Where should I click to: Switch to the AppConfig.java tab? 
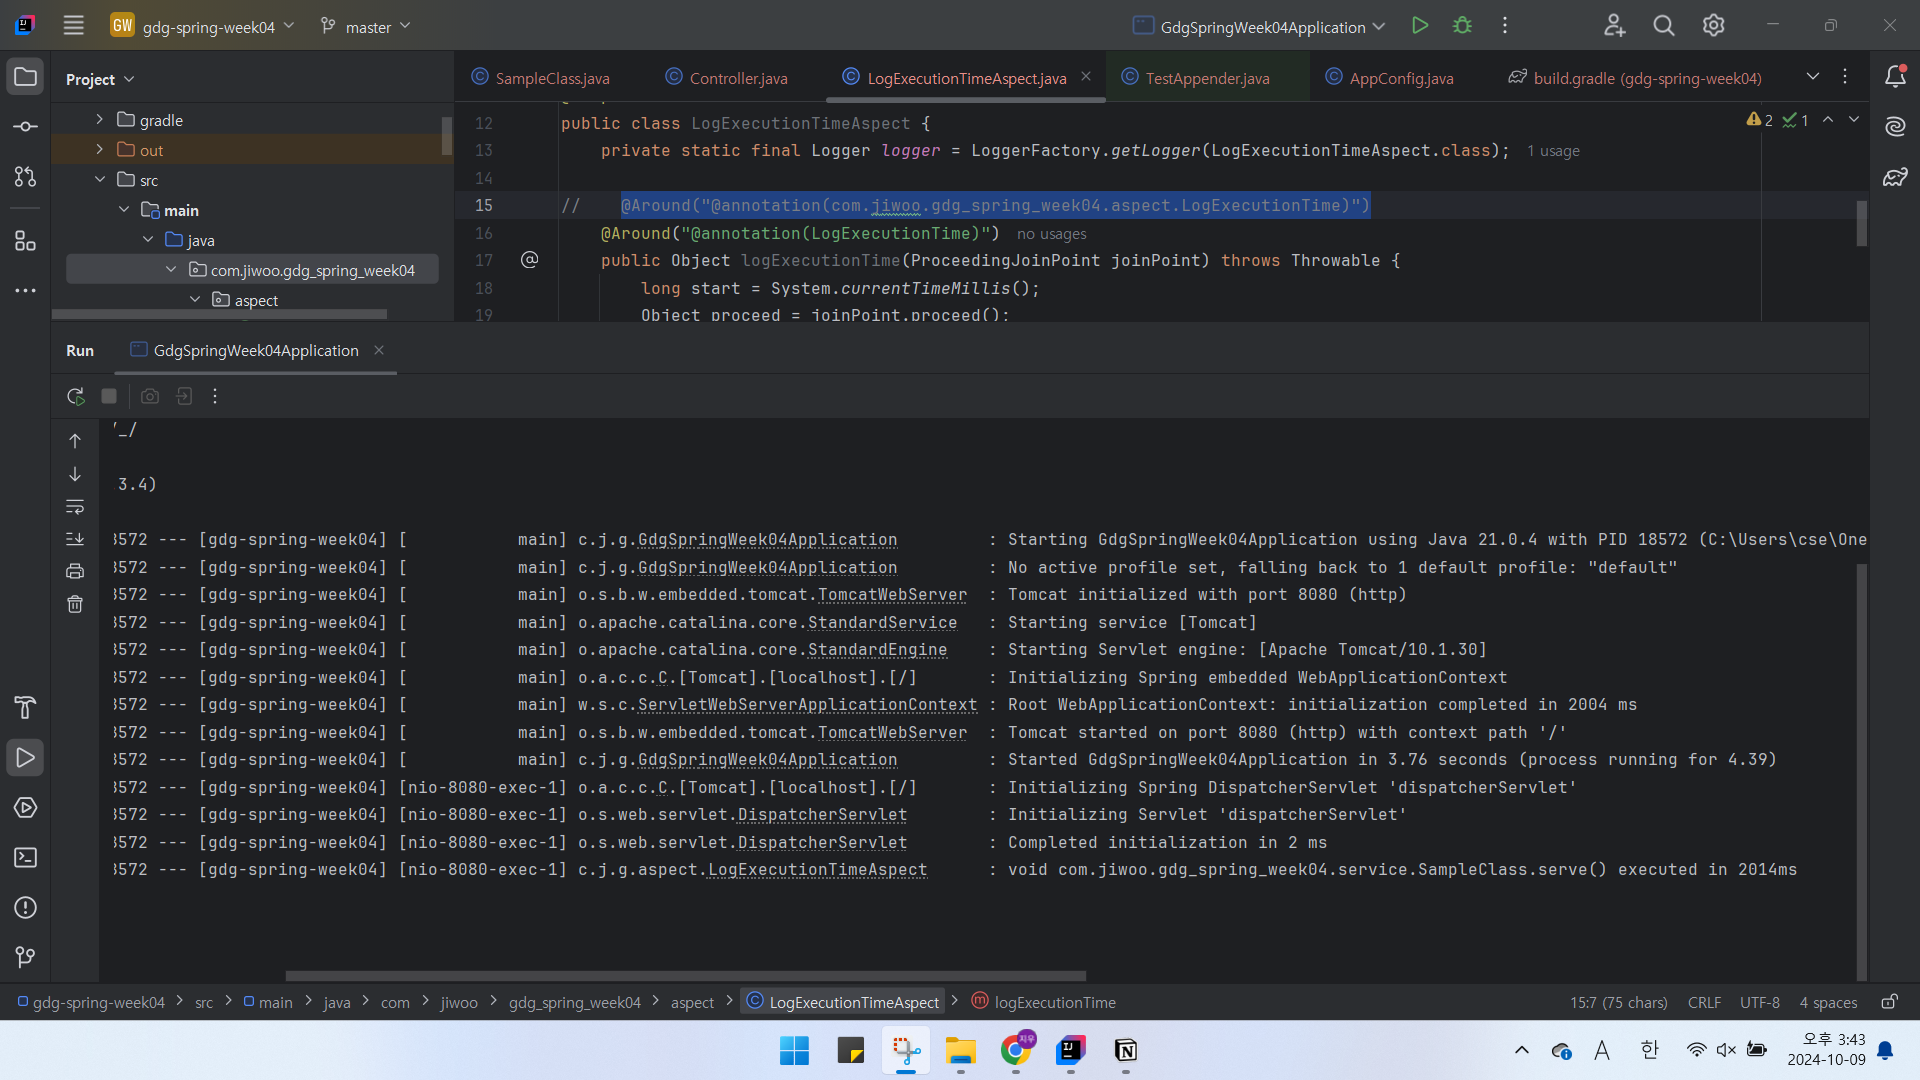1400,78
